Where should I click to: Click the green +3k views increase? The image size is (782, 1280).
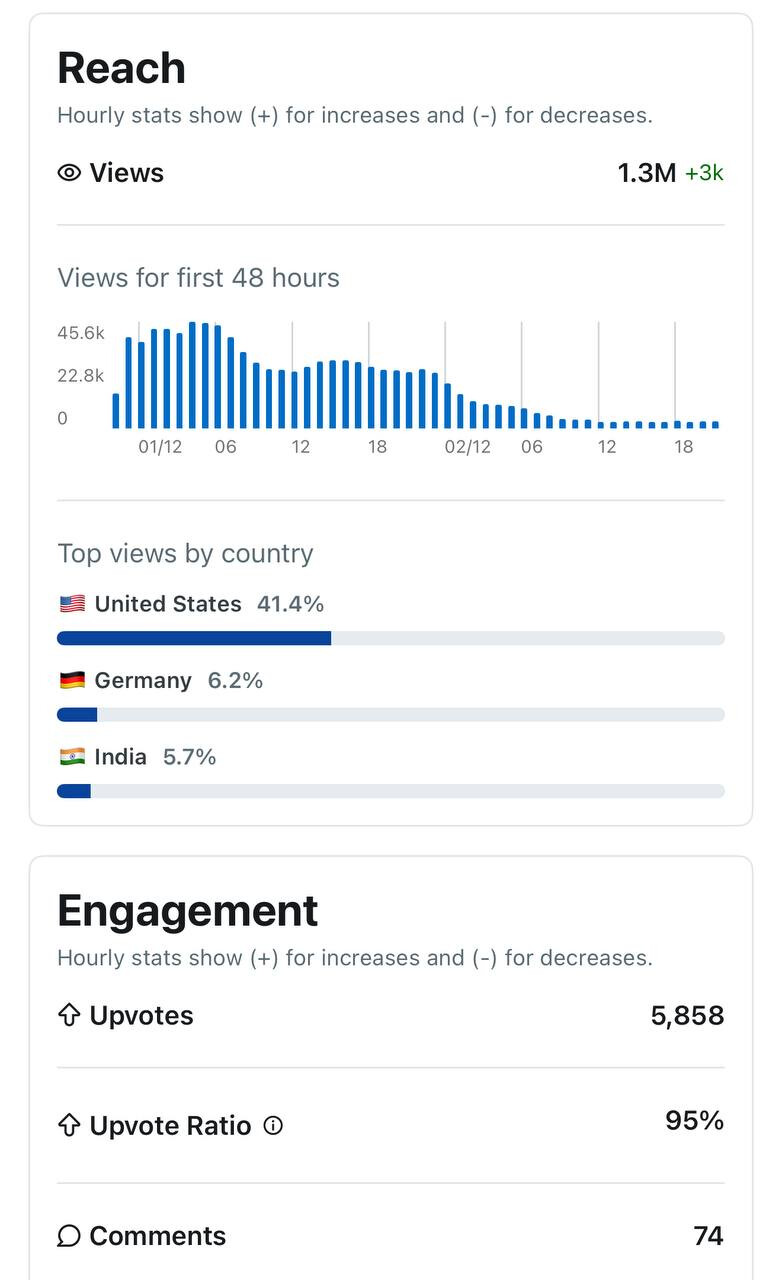[x=704, y=173]
